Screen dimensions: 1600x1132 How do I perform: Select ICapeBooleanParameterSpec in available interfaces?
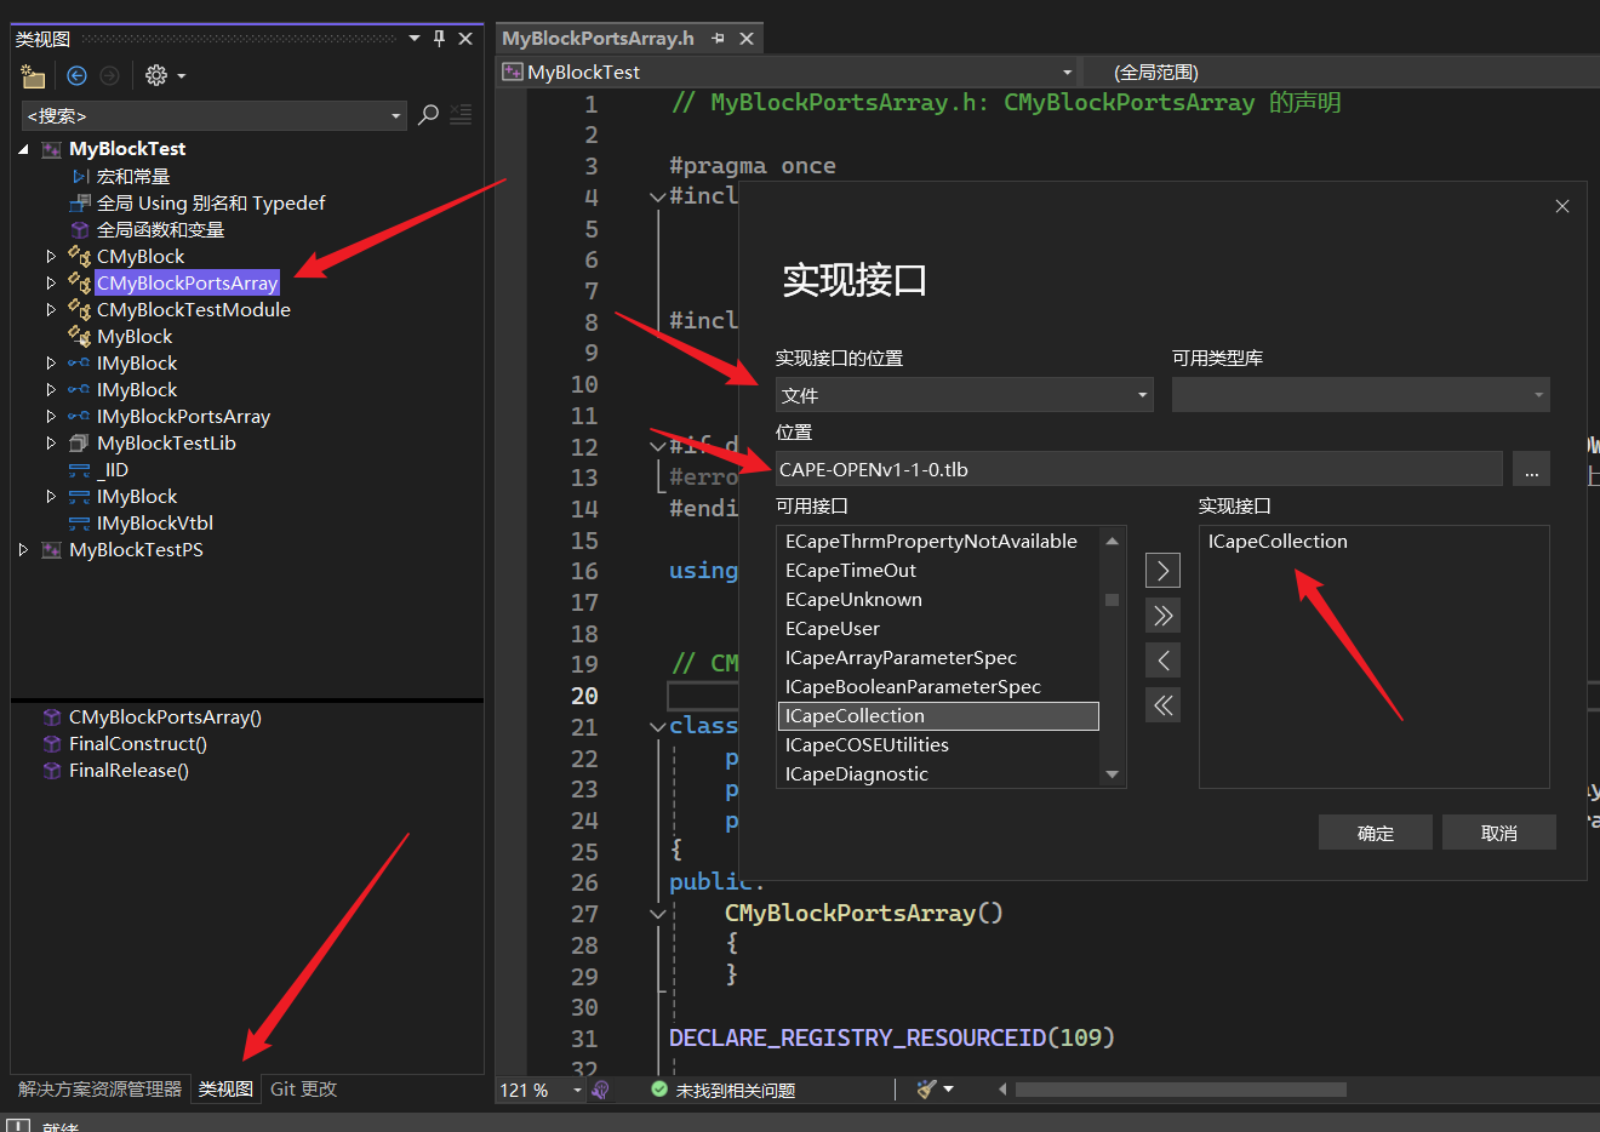pos(912,687)
